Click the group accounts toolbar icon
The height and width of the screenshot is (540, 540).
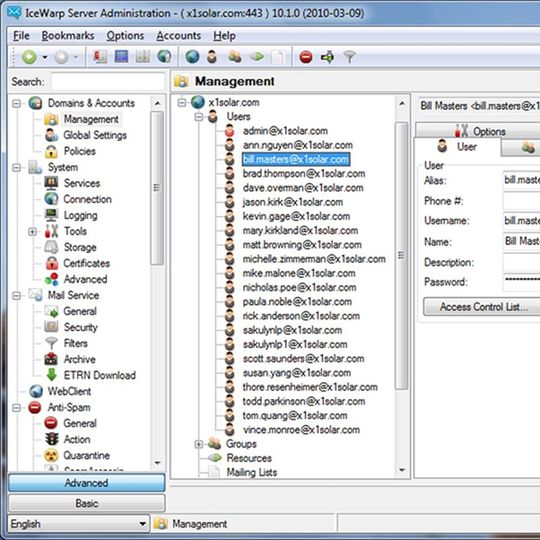point(235,57)
